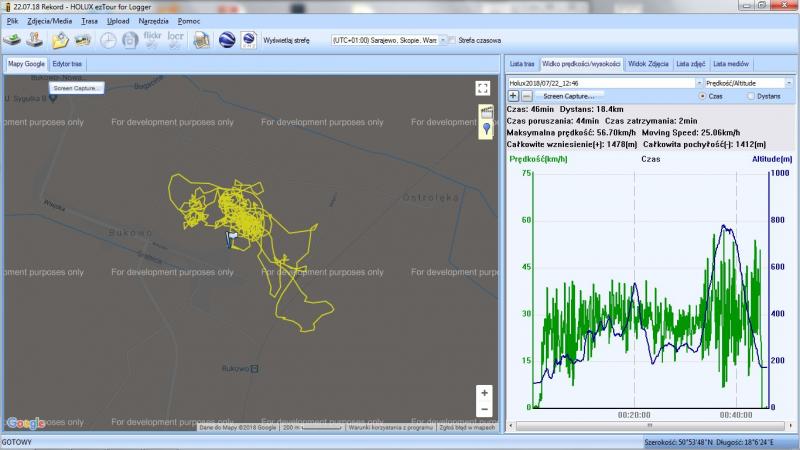Click the read-from-device icon at the toolbar's left end
This screenshot has width=800, height=450.
tap(13, 40)
